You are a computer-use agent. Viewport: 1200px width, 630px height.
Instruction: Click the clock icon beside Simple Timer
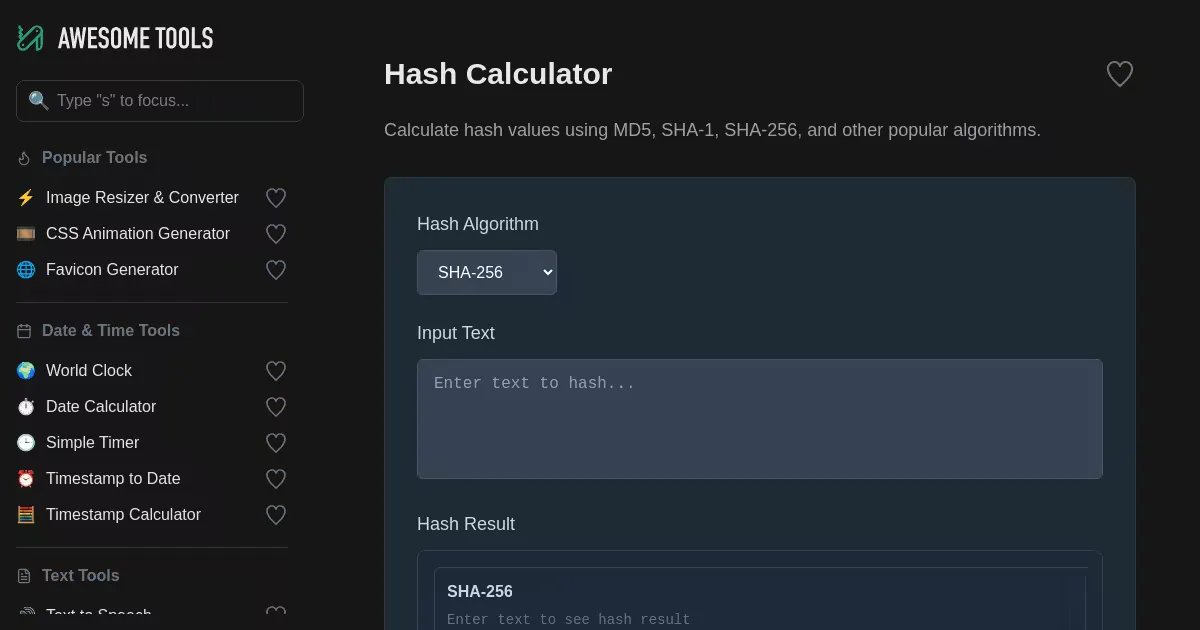(x=26, y=443)
